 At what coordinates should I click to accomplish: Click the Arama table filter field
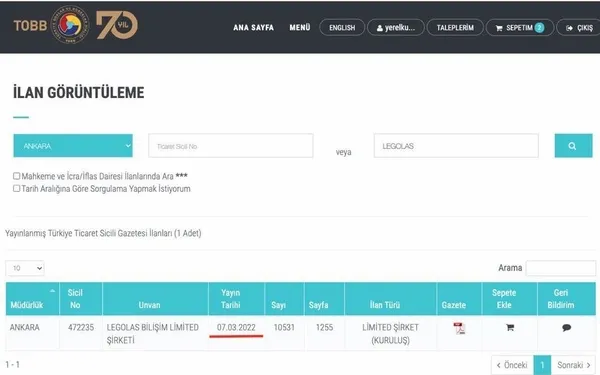[x=561, y=268]
